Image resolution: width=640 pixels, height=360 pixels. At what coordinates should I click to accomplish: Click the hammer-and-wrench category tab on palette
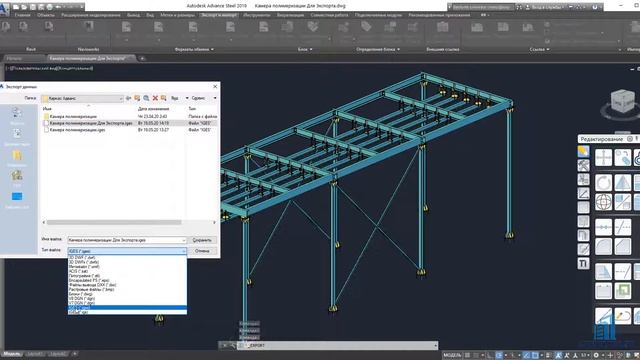(583, 165)
